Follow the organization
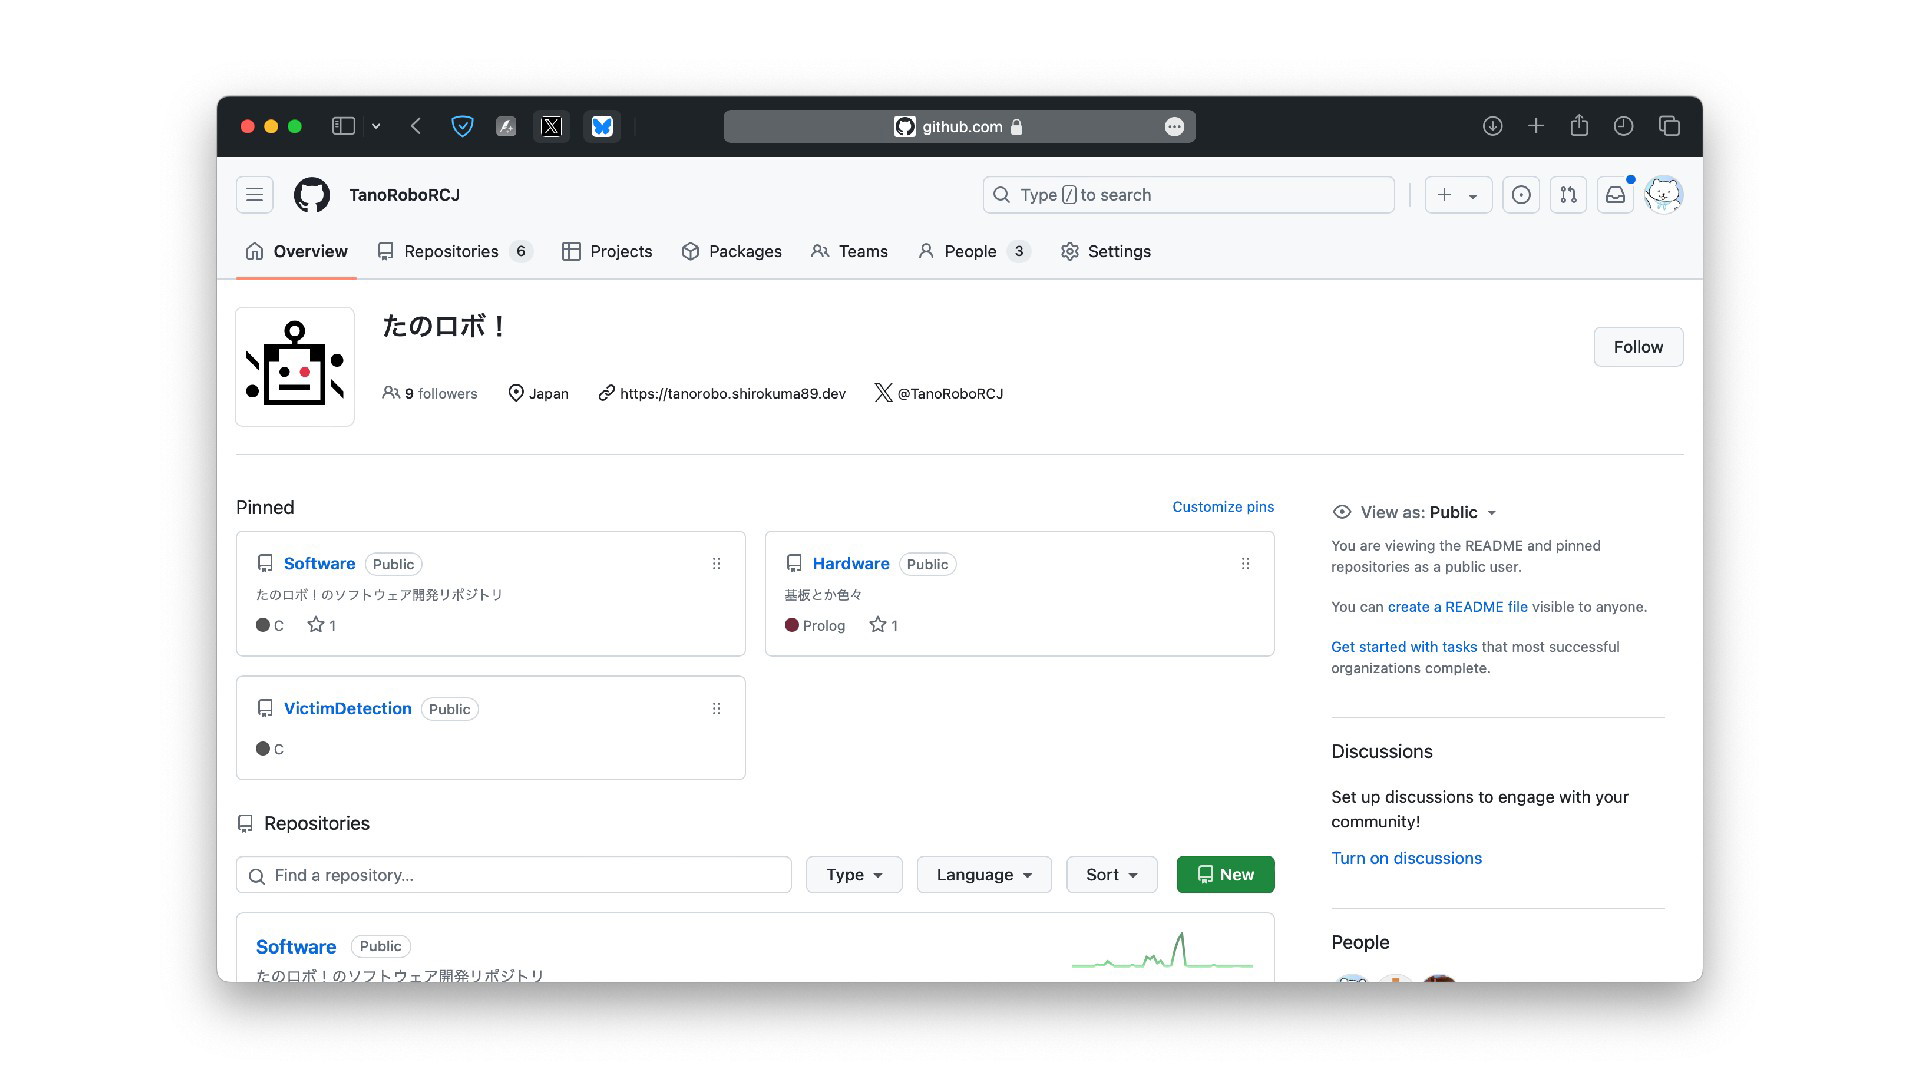The image size is (1920, 1080). point(1638,347)
